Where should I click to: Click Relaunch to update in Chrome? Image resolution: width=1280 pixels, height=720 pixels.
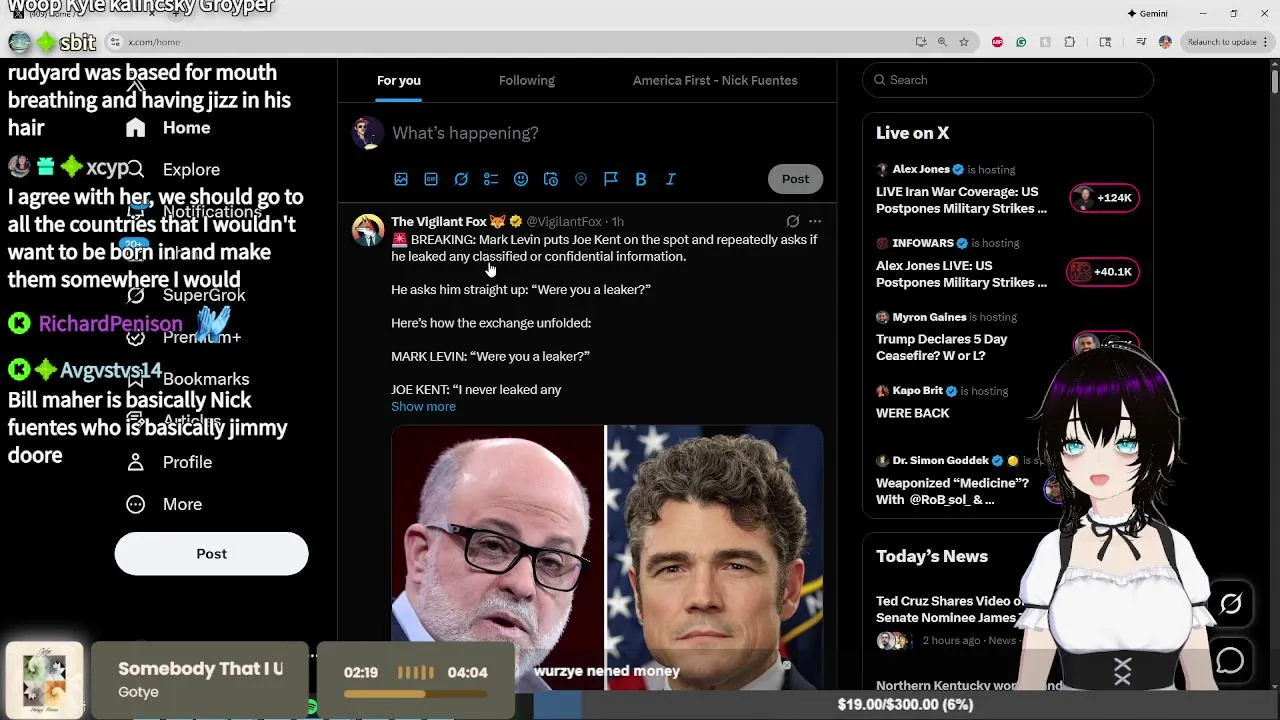(x=1222, y=42)
